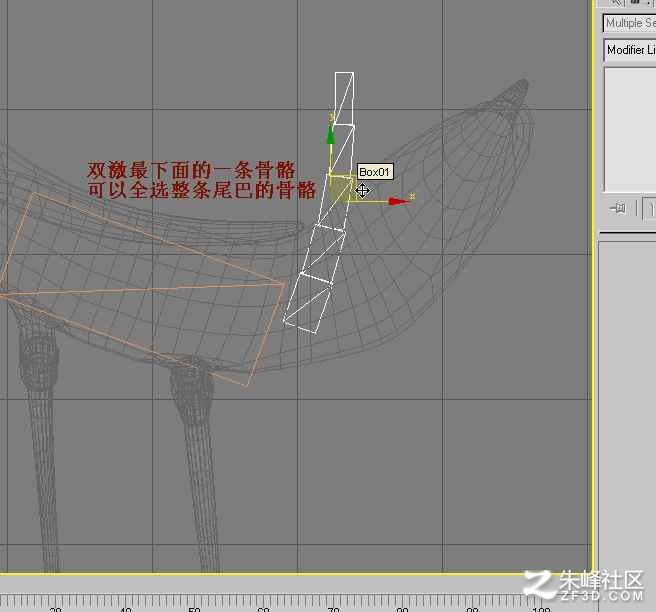656x612 pixels.
Task: Select the orange body bone box
Action: [x=142, y=289]
